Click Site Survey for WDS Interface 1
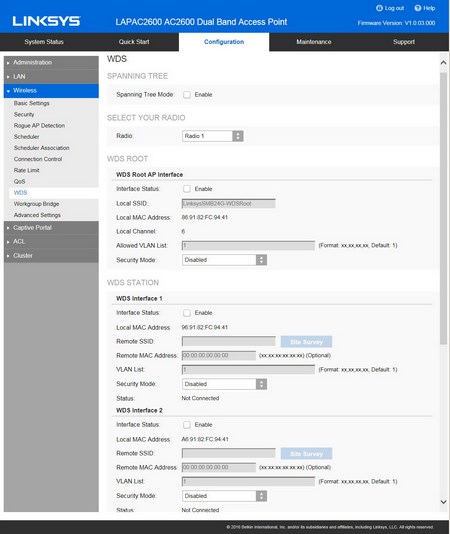450x534 pixels. [306, 342]
